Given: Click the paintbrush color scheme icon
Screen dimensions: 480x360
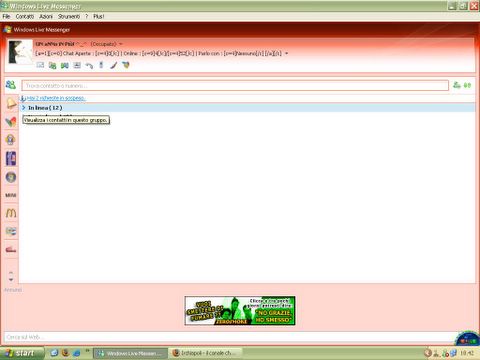Looking at the screenshot, I should click(113, 65).
